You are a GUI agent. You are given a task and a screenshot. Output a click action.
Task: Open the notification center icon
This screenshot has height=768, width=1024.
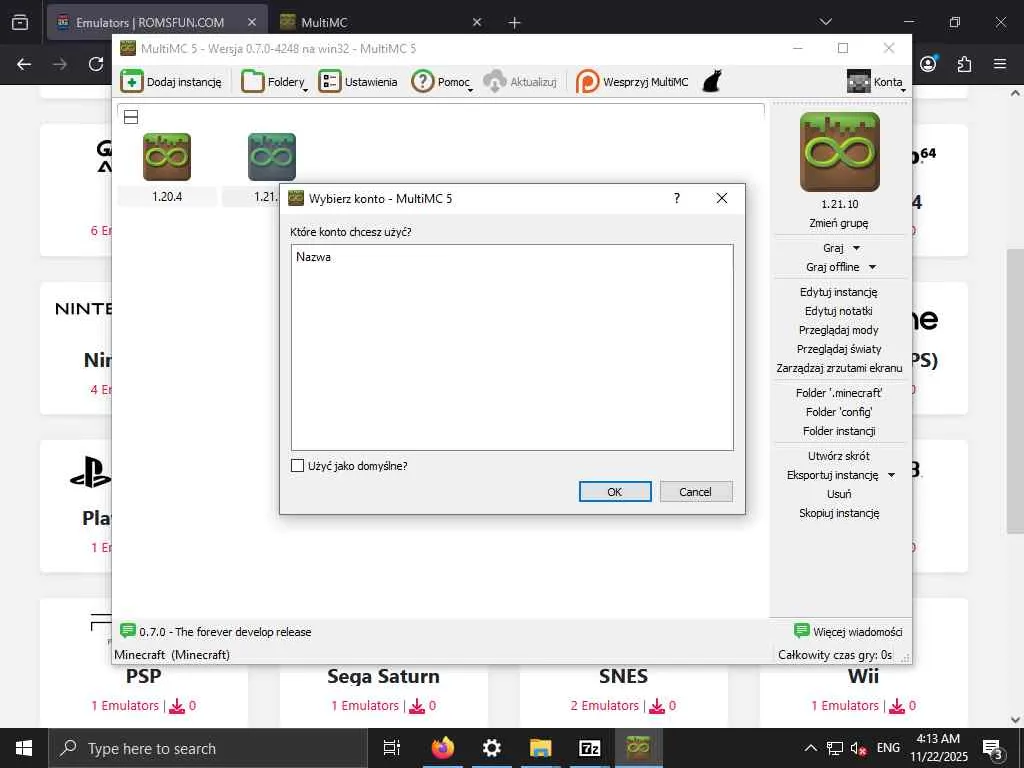point(993,748)
